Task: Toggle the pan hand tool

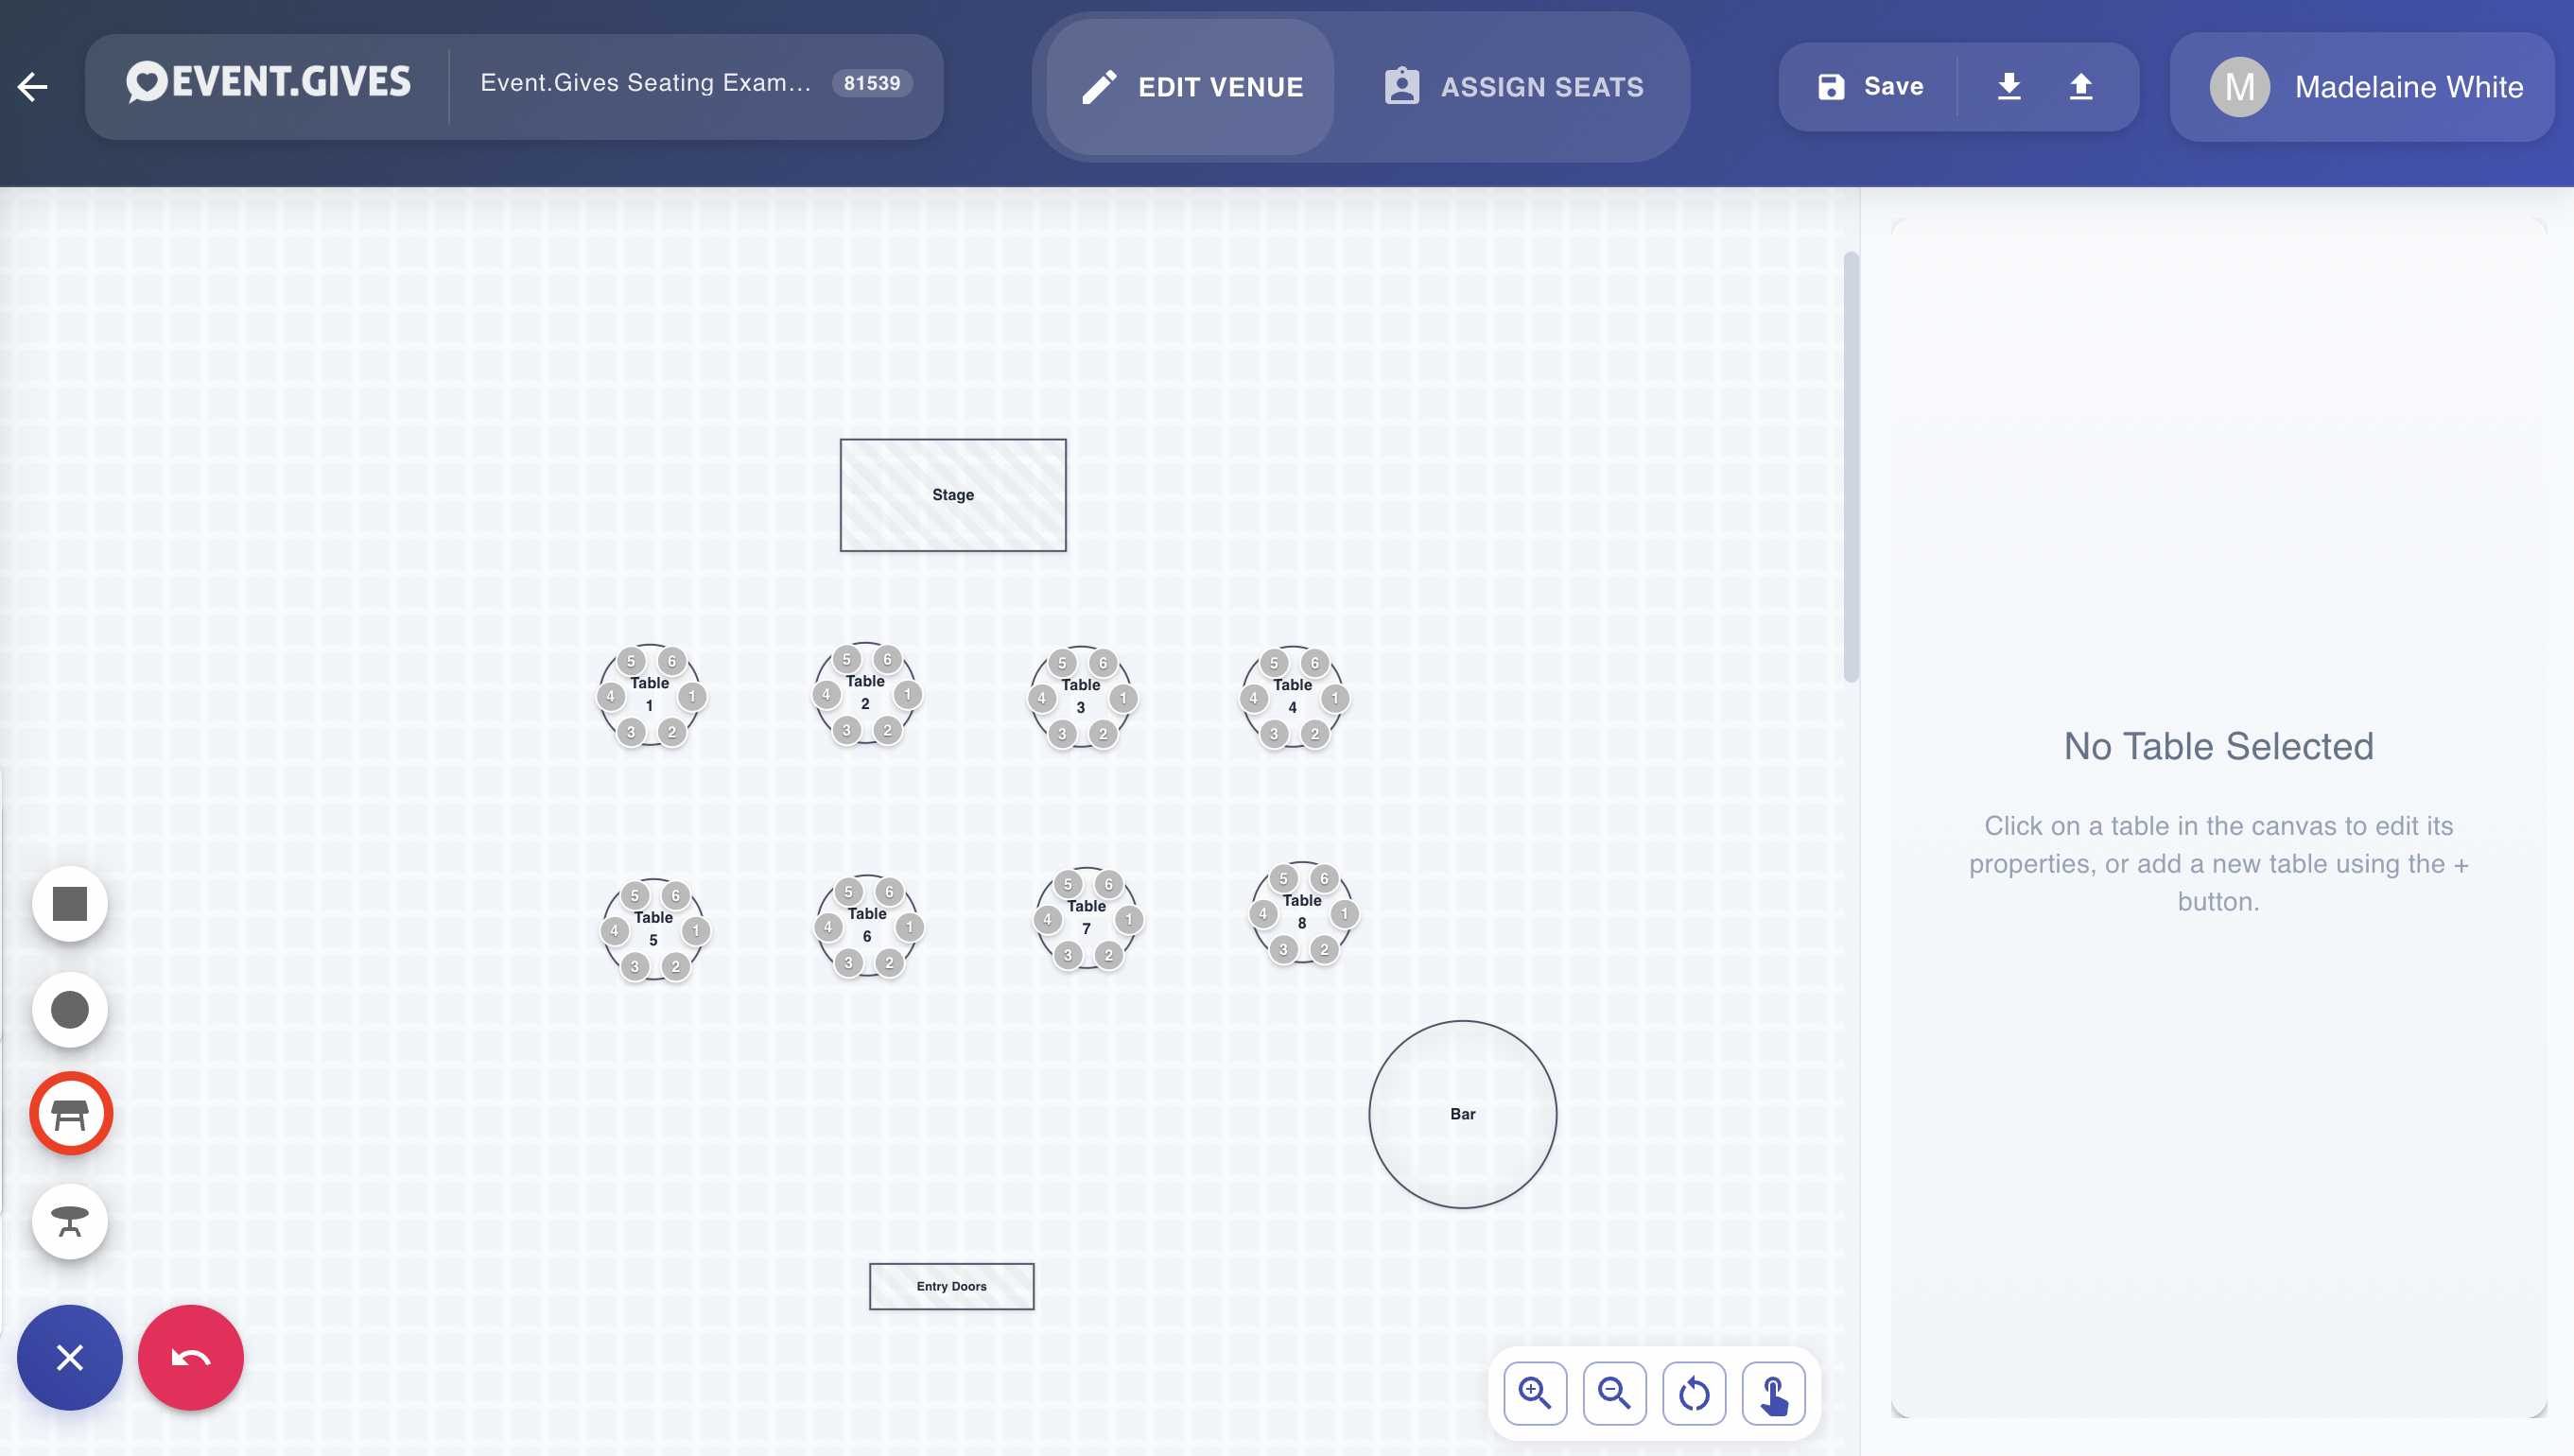Action: click(x=1773, y=1393)
